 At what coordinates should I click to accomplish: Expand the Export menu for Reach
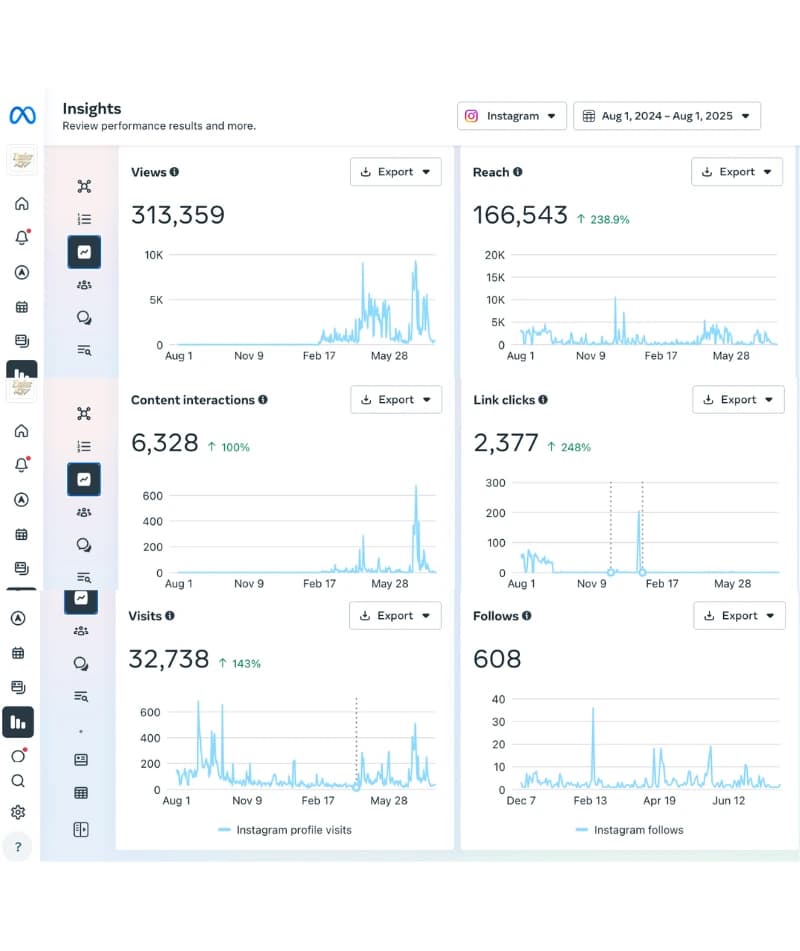(737, 172)
